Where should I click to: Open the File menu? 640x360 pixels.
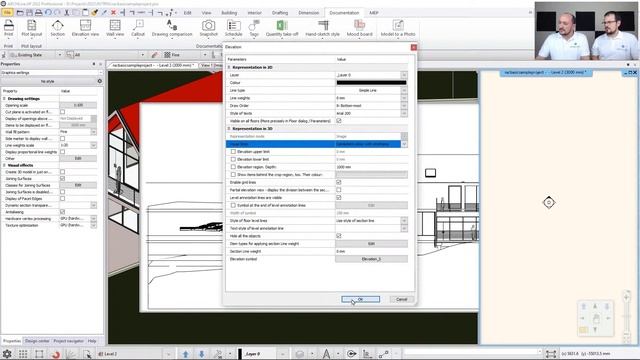point(7,13)
